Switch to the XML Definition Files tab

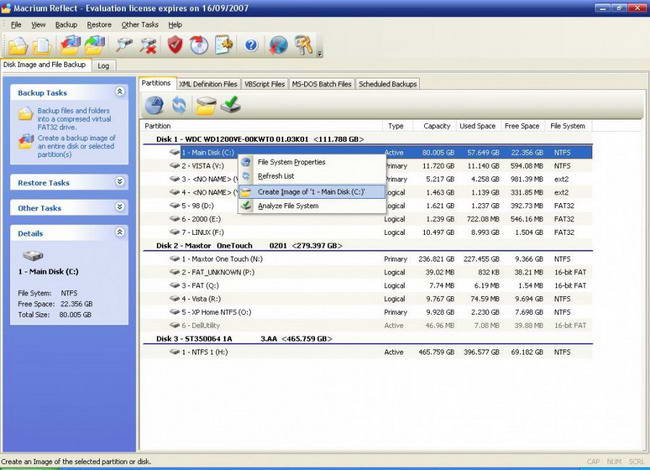[x=207, y=84]
